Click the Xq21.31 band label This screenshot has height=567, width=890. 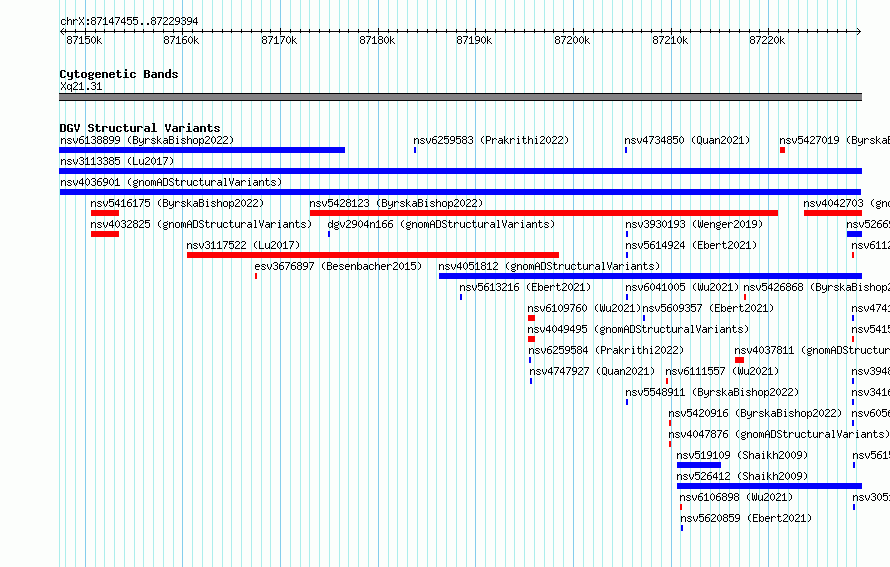(x=81, y=87)
